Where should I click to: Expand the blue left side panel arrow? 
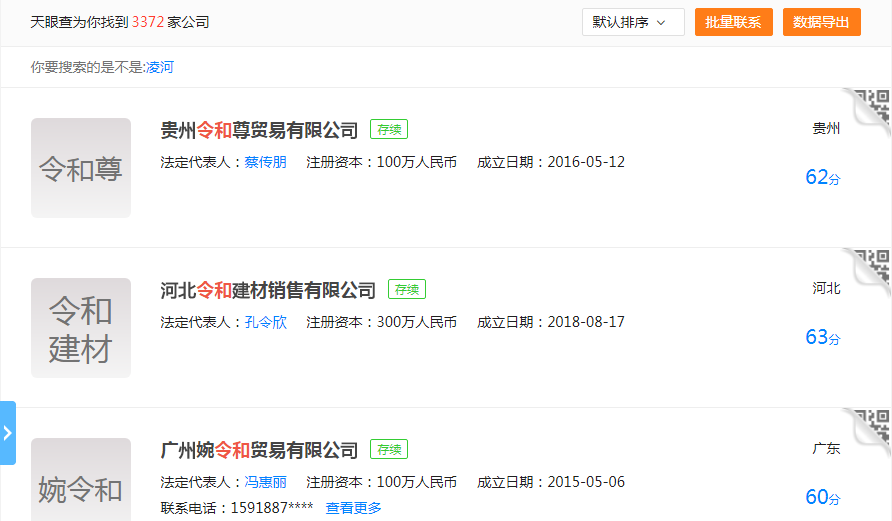tap(8, 433)
